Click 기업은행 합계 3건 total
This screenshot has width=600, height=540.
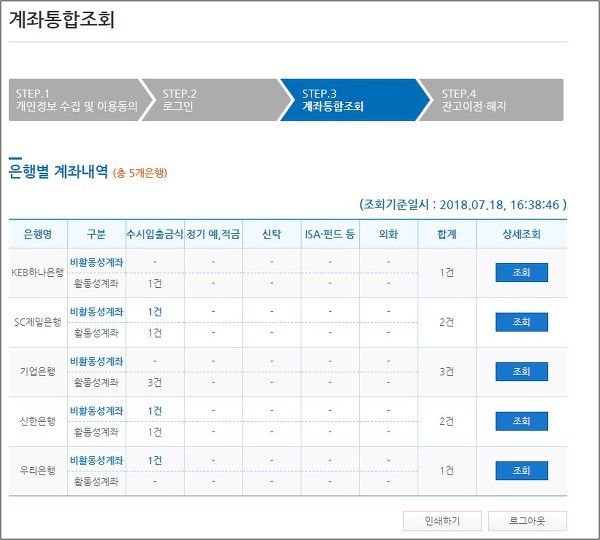point(447,371)
